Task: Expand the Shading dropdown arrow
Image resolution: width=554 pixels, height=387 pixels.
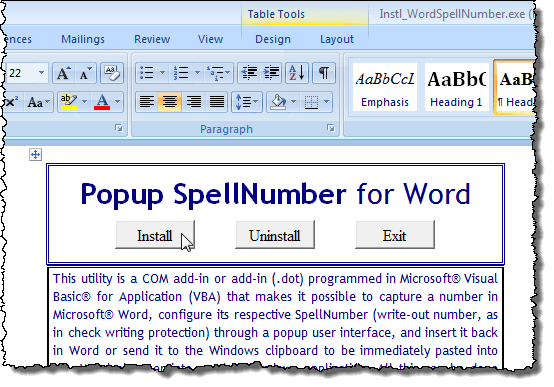Action: [x=294, y=102]
